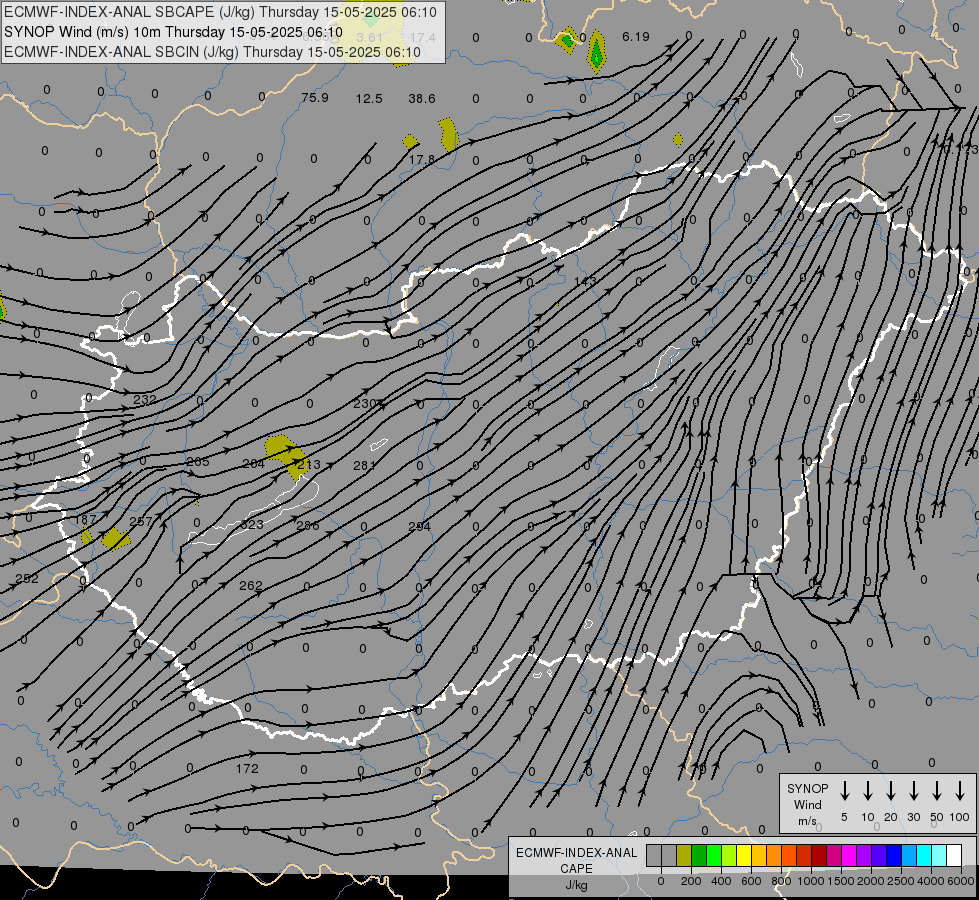Click the olive CAPE patch beside value 257
The image size is (979, 900).
pos(116,538)
